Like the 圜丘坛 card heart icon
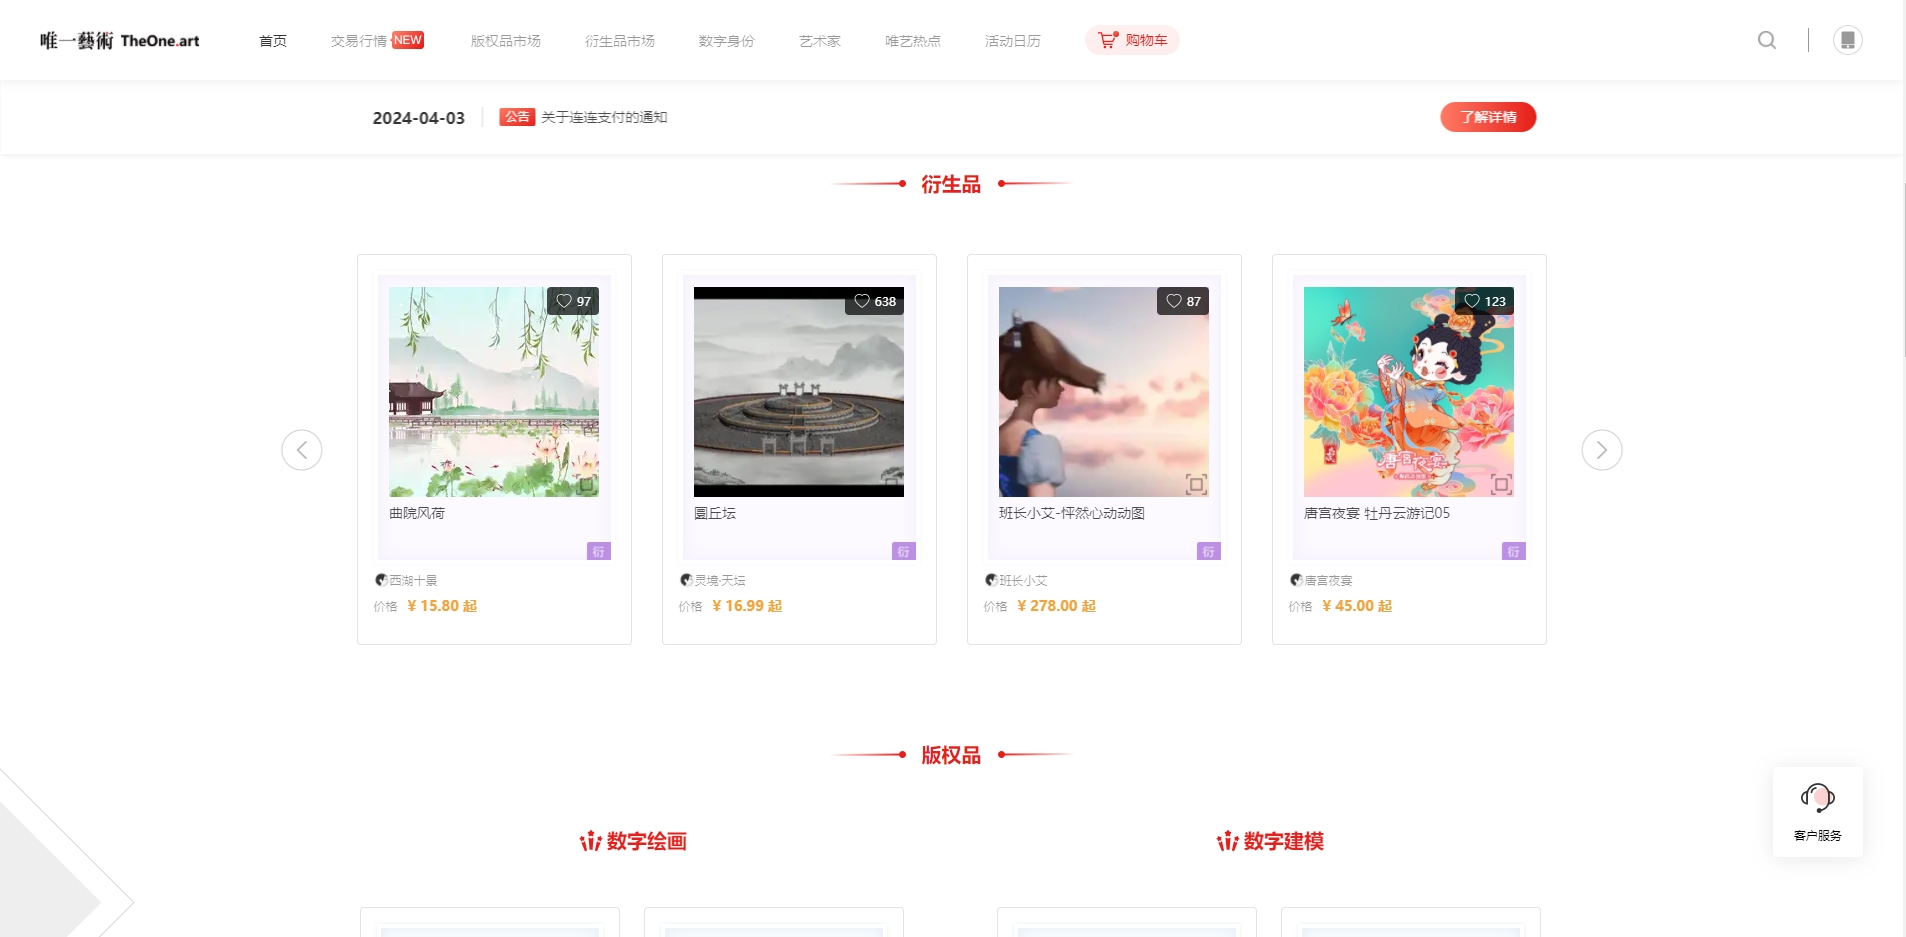 pyautogui.click(x=862, y=301)
